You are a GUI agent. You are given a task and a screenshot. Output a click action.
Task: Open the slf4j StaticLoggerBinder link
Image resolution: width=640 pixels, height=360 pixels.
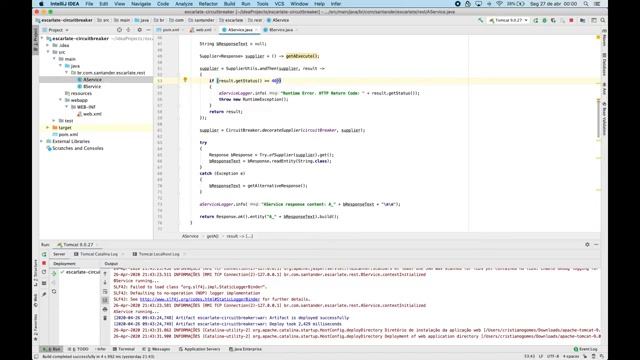point(200,299)
